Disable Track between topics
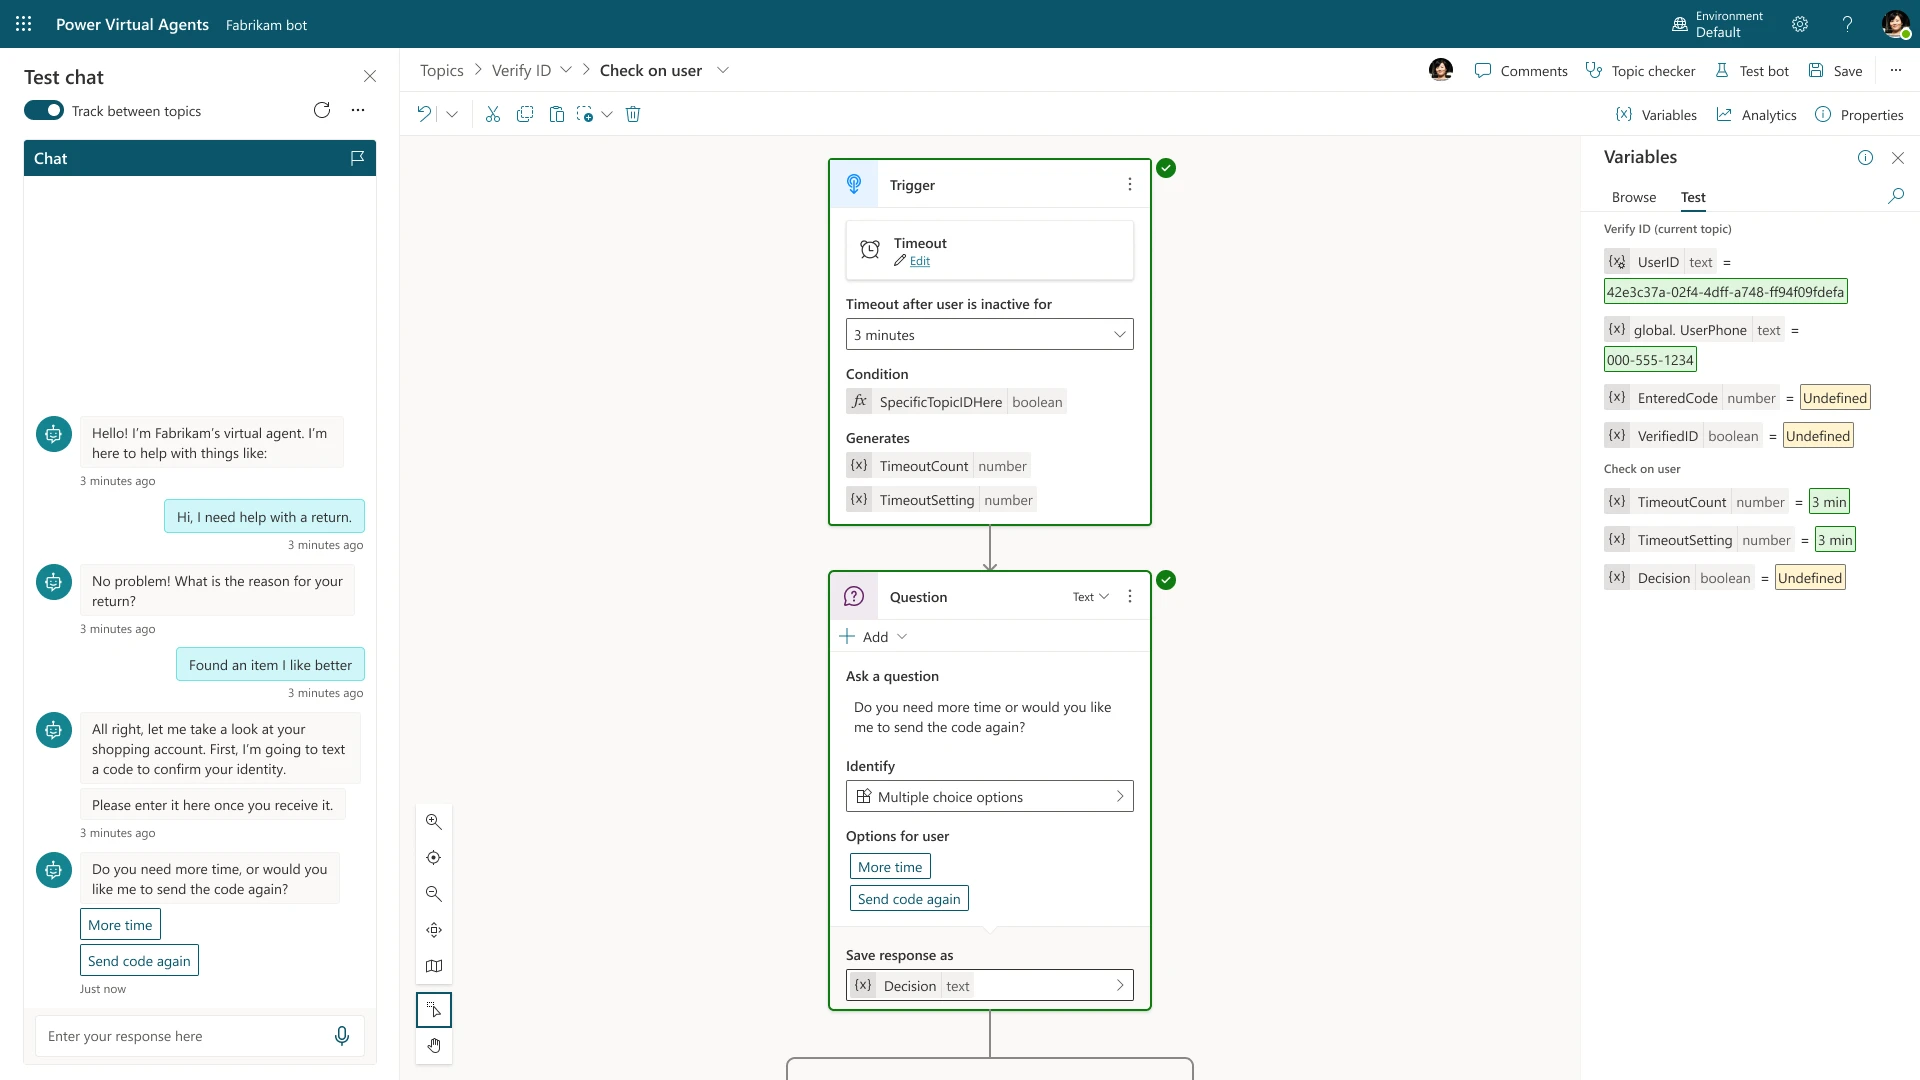This screenshot has height=1080, width=1920. click(x=43, y=110)
